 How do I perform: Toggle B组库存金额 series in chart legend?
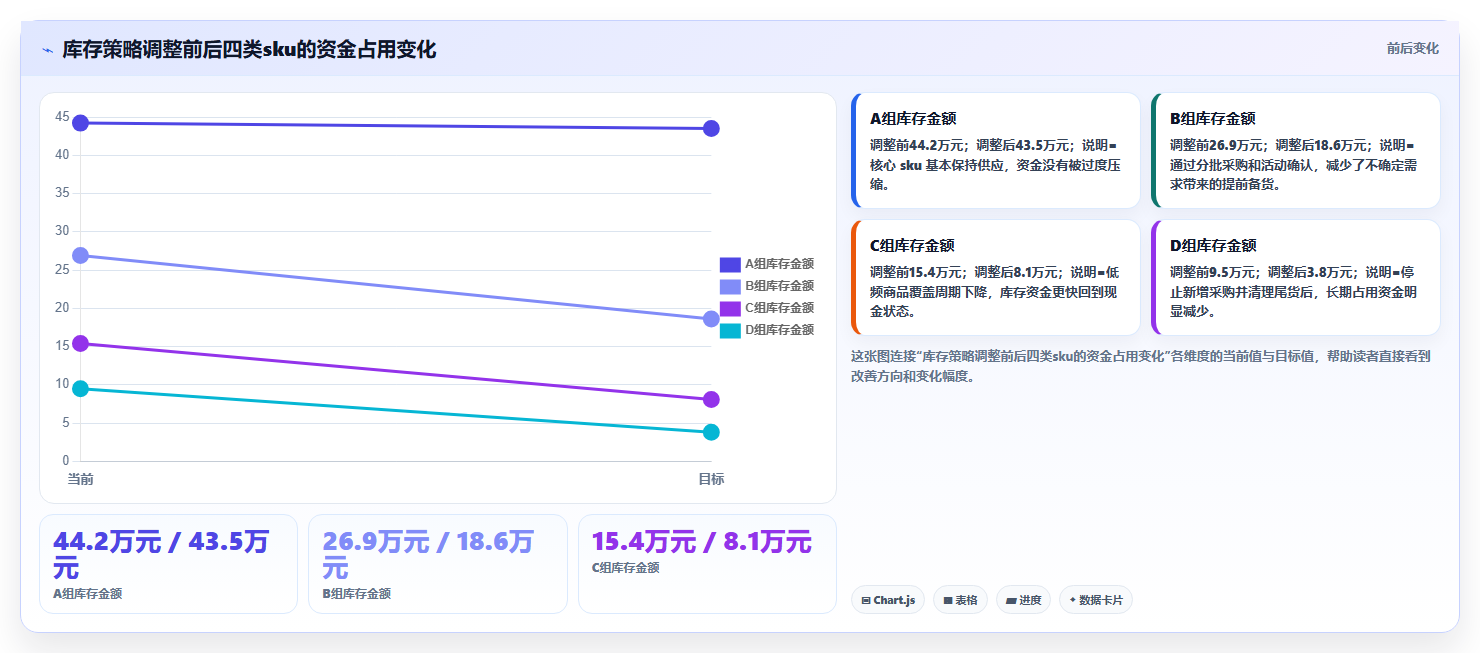pos(767,286)
